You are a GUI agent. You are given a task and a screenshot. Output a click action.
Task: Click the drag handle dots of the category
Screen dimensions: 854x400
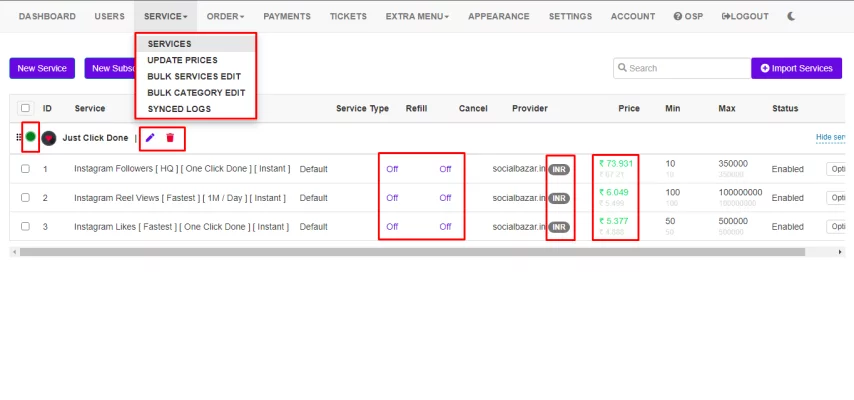click(19, 137)
